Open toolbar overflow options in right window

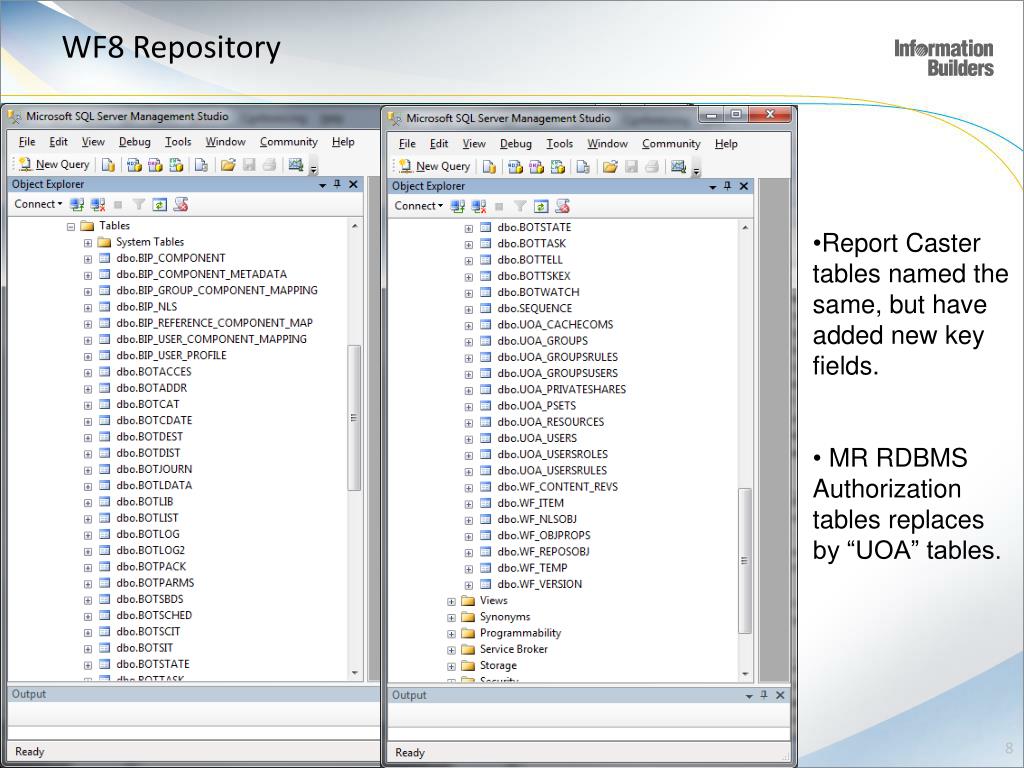click(x=696, y=169)
